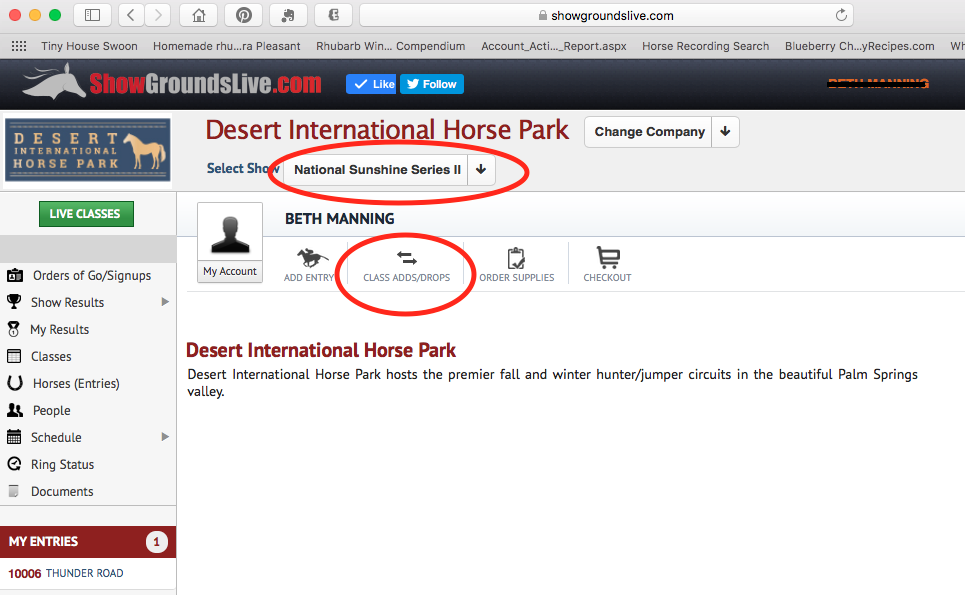Open Schedule menu

[x=56, y=438]
